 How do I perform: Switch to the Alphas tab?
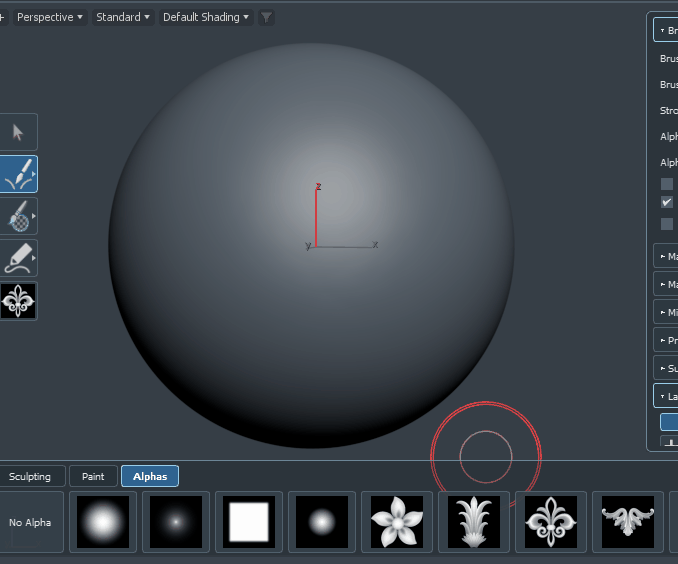150,476
